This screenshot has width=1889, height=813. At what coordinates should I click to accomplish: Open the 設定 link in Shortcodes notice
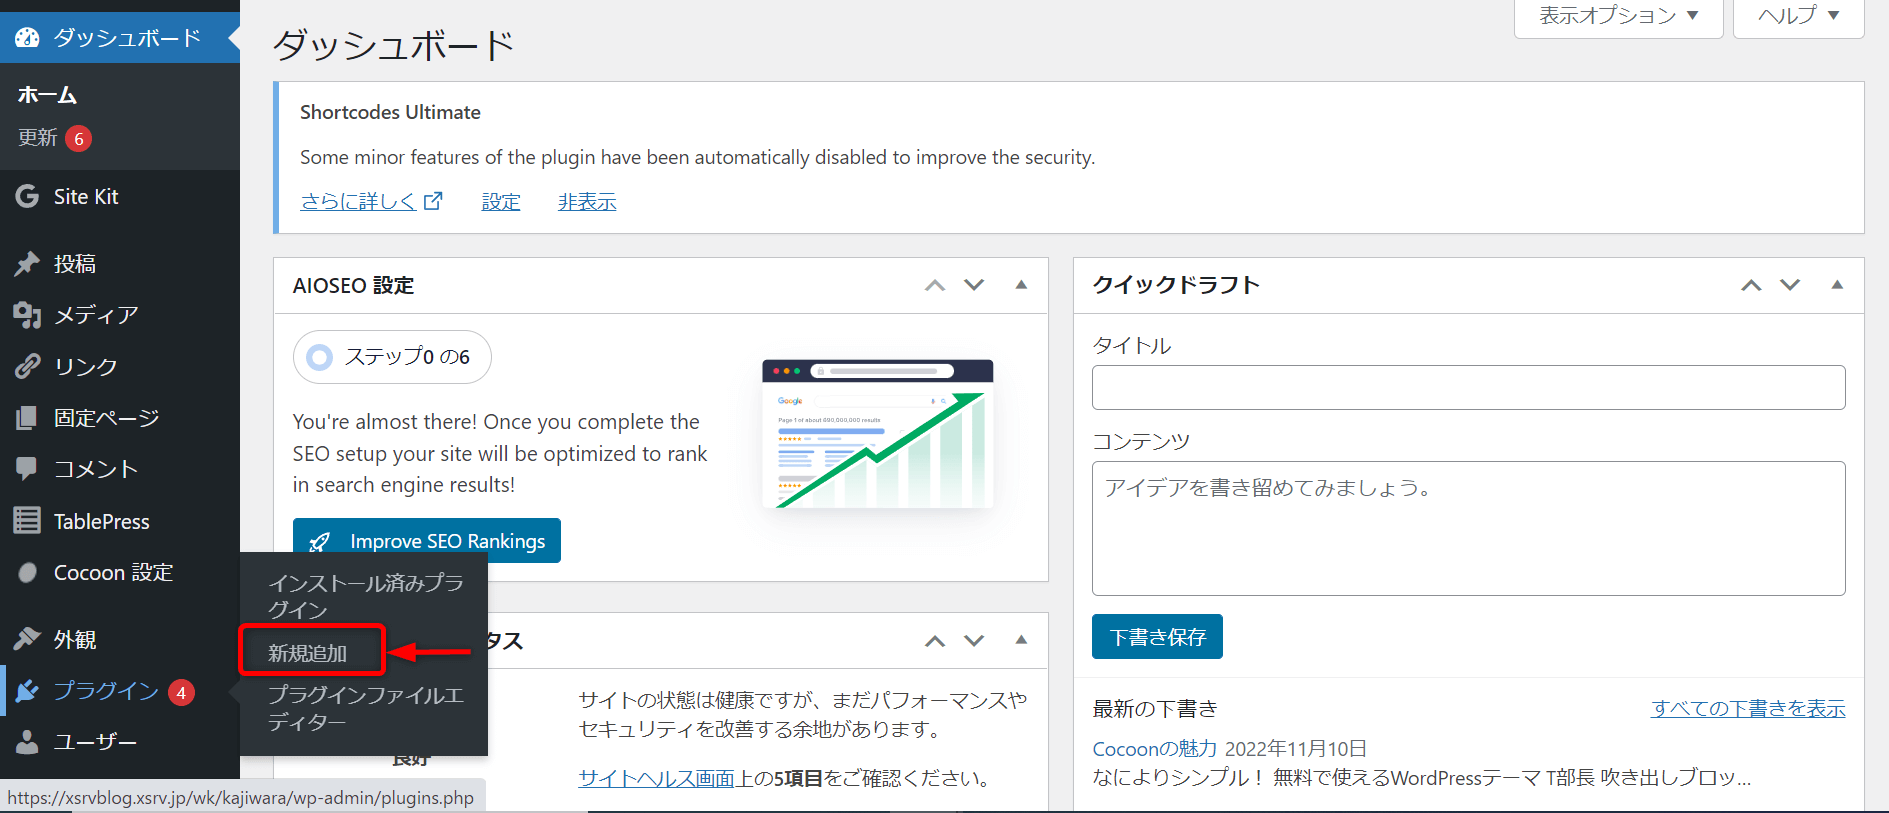click(x=501, y=201)
